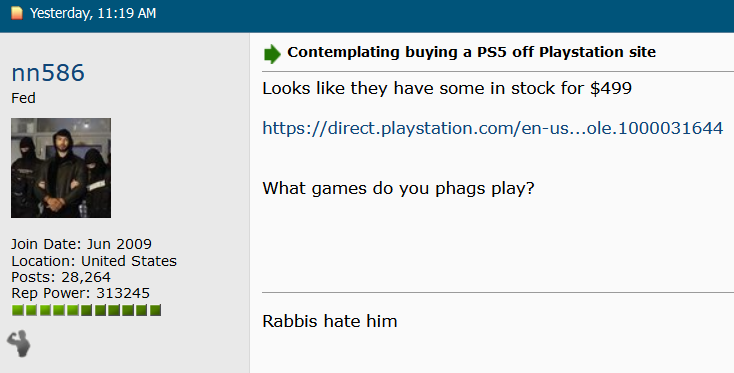Click the orange post status icon beside timestamp

(x=17, y=13)
